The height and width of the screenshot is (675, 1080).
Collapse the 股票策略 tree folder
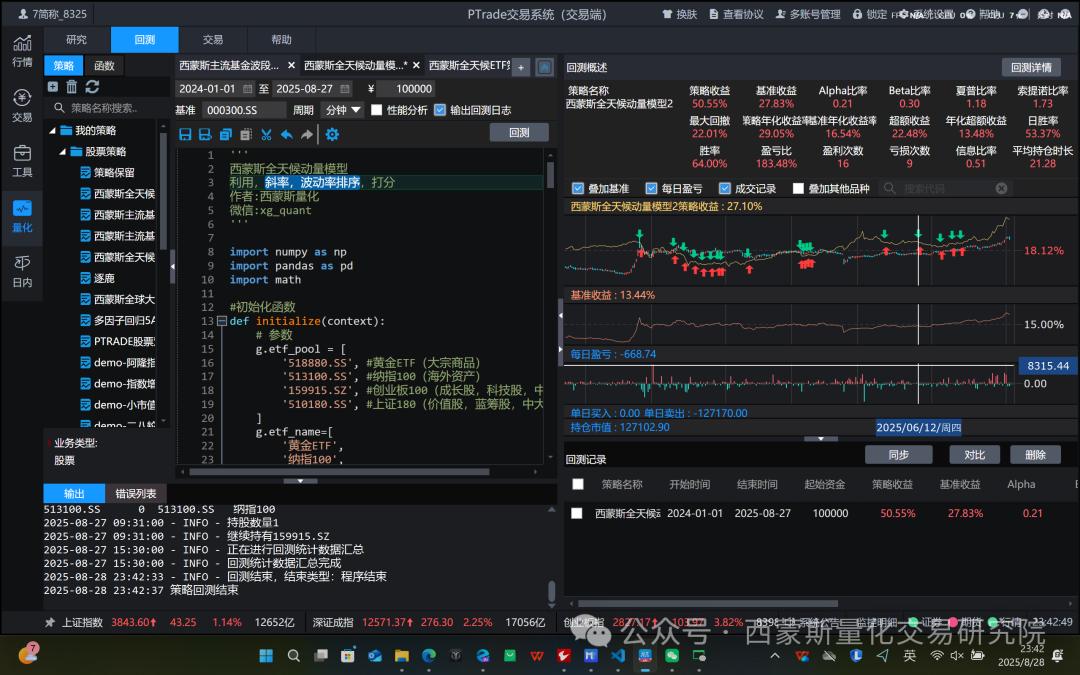(x=63, y=152)
